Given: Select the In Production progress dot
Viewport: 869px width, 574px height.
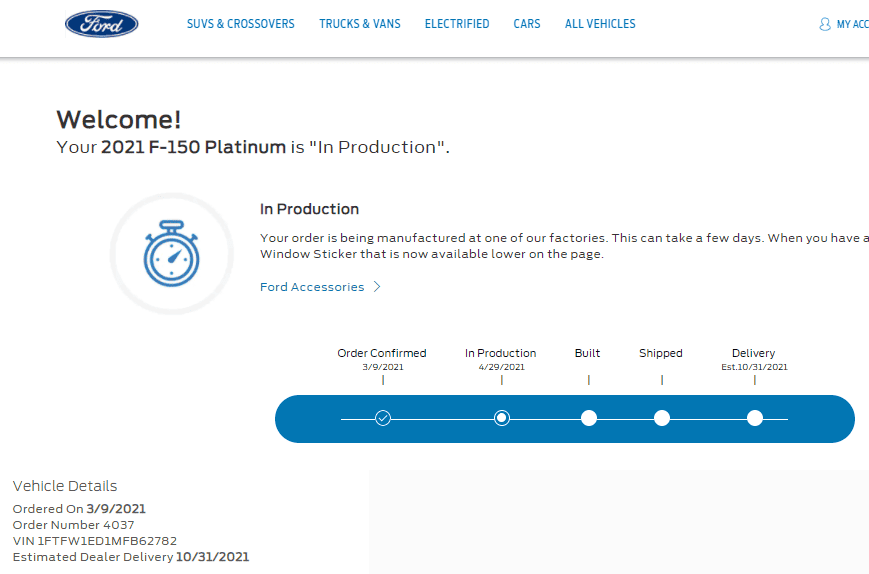Looking at the screenshot, I should tap(502, 418).
